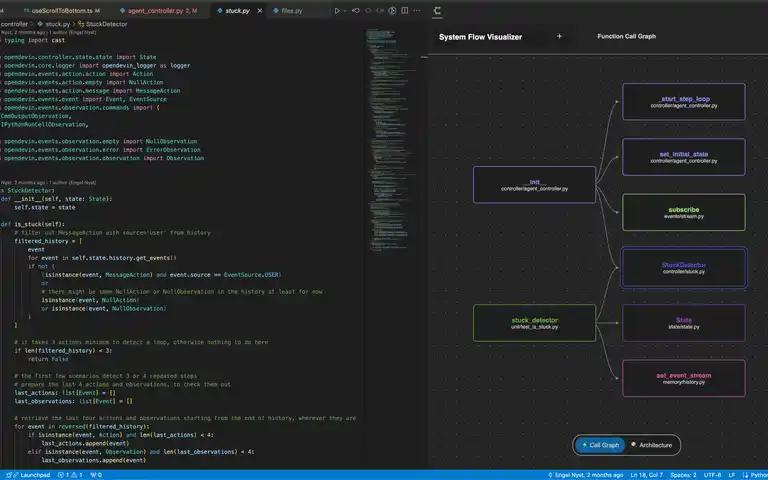Screen dimensions: 768x480
Task: Select the subscribe events/stream.py node
Action: 684,212
